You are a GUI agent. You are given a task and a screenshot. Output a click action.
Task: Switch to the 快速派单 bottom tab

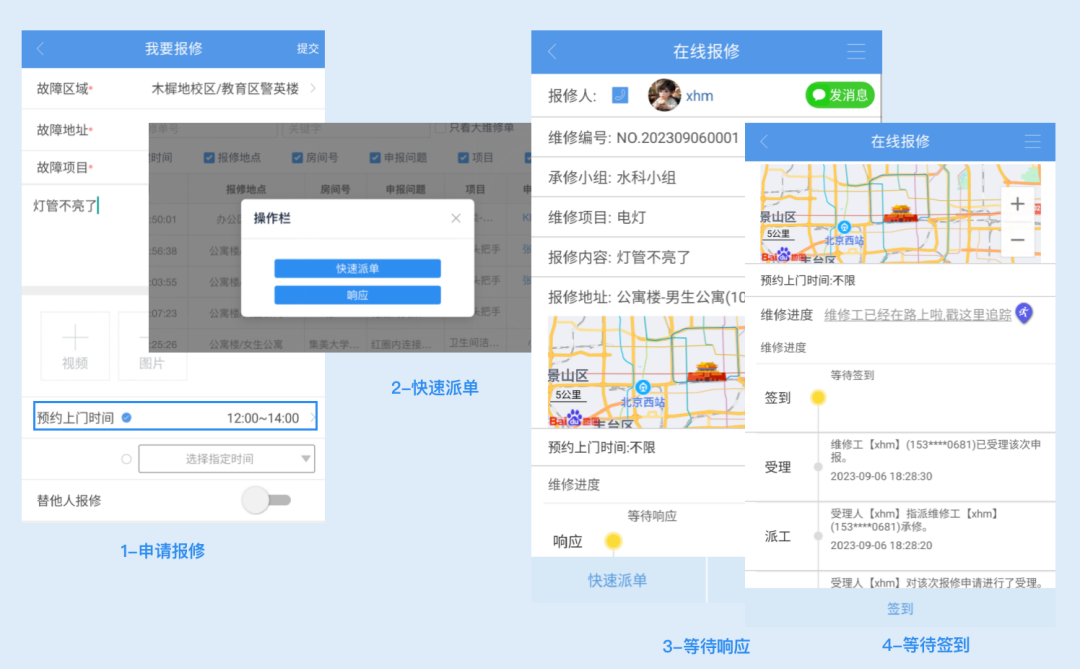click(x=617, y=578)
